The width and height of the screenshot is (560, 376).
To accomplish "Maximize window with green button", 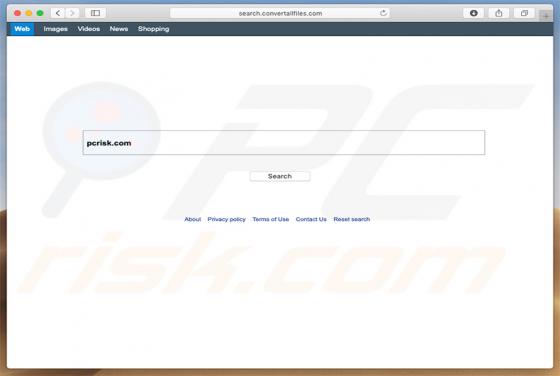I will pos(40,13).
